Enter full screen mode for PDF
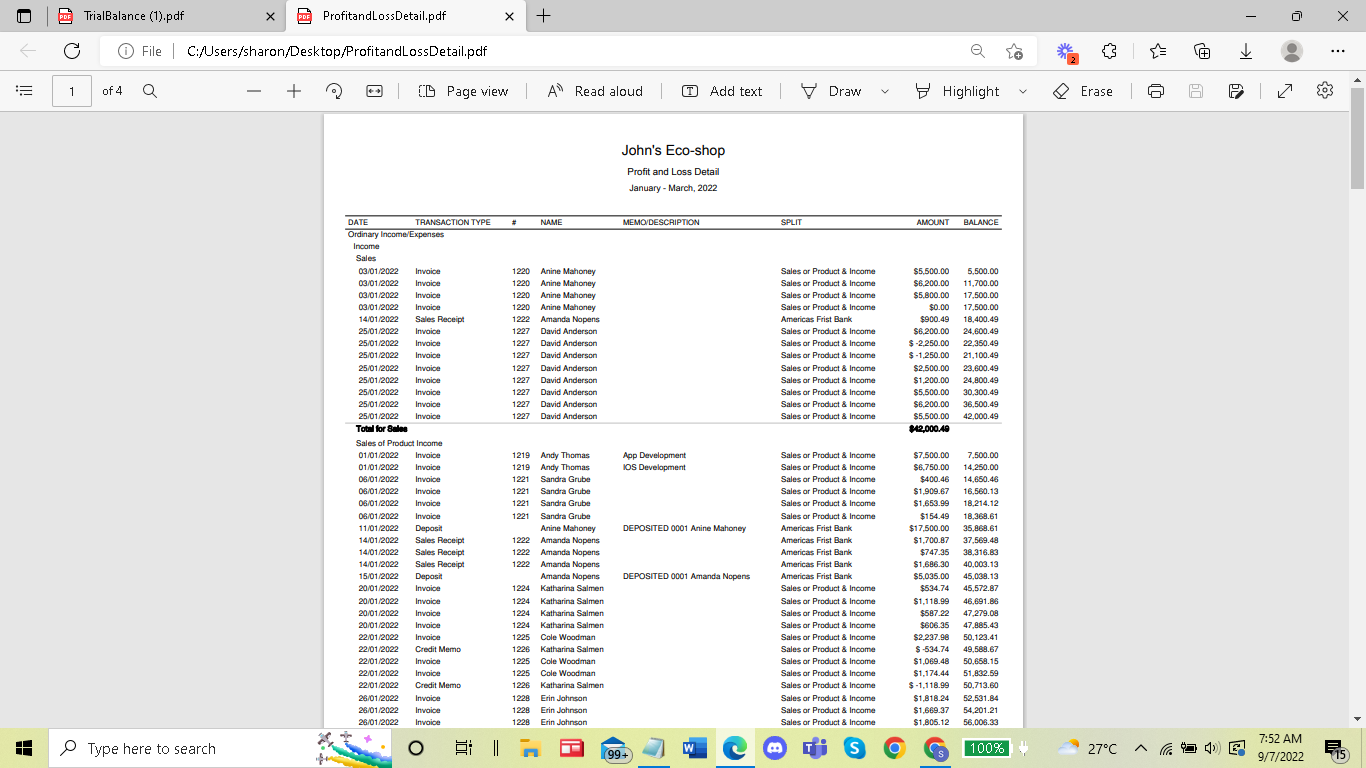The height and width of the screenshot is (768, 1366). click(1285, 91)
